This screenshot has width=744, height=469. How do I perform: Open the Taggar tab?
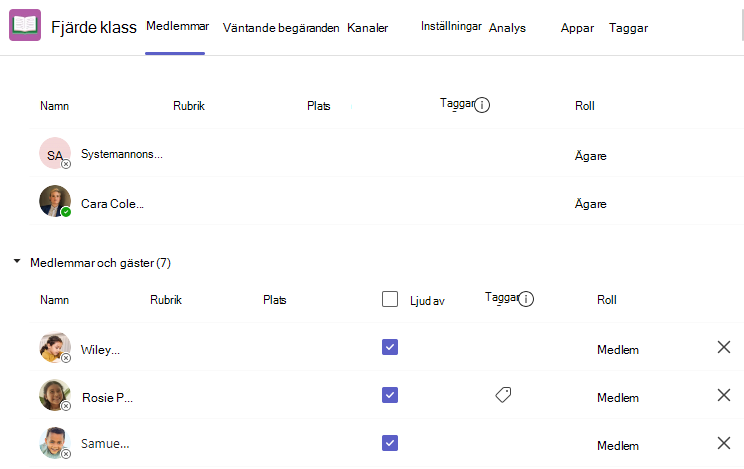628,28
